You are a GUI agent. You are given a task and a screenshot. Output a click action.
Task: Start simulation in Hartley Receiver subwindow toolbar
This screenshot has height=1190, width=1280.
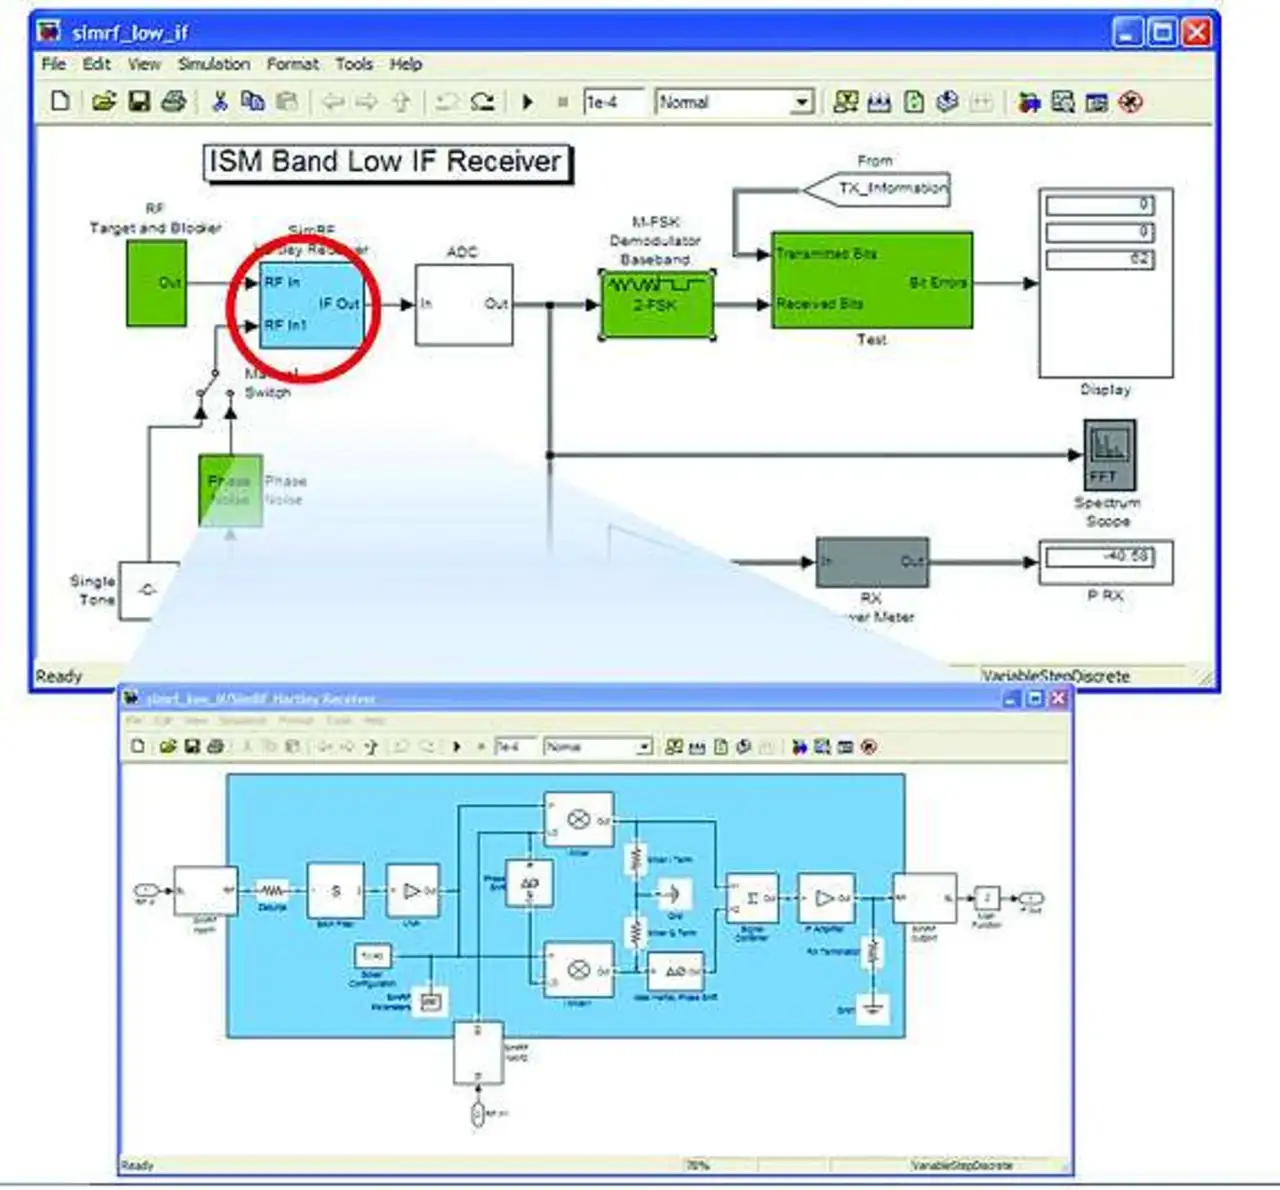pos(457,747)
